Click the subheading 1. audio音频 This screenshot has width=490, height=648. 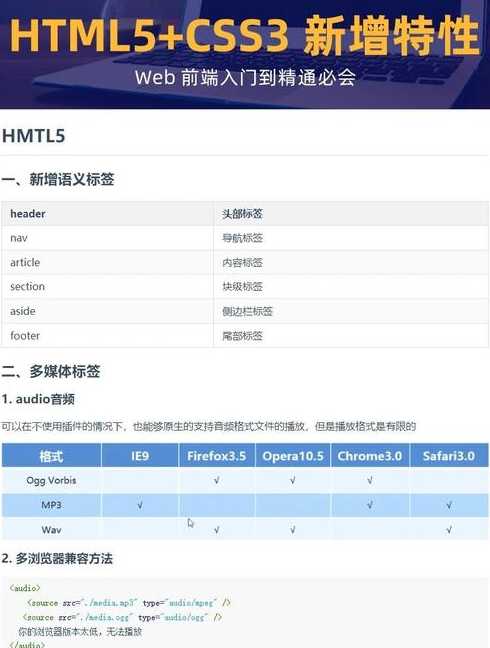click(x=38, y=399)
